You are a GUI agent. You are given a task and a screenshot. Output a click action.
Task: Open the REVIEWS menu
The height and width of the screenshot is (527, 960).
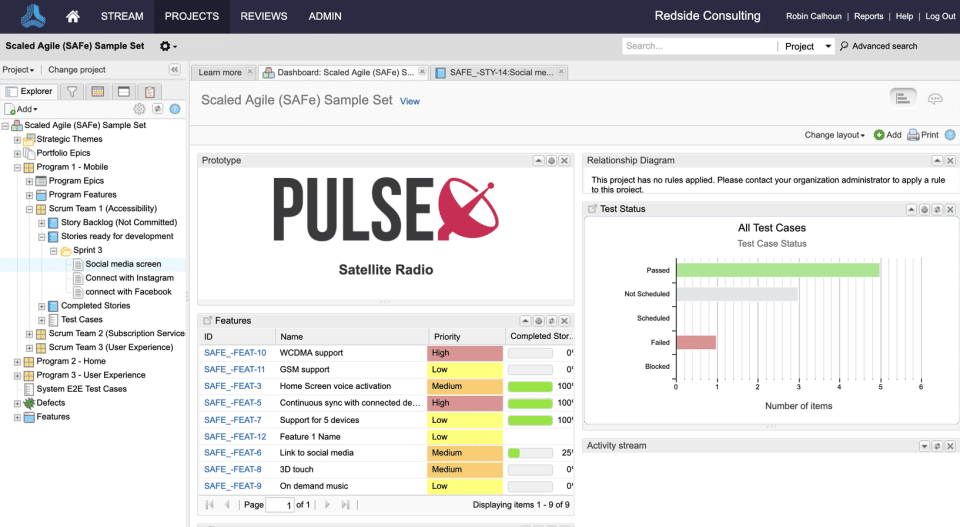pos(264,17)
